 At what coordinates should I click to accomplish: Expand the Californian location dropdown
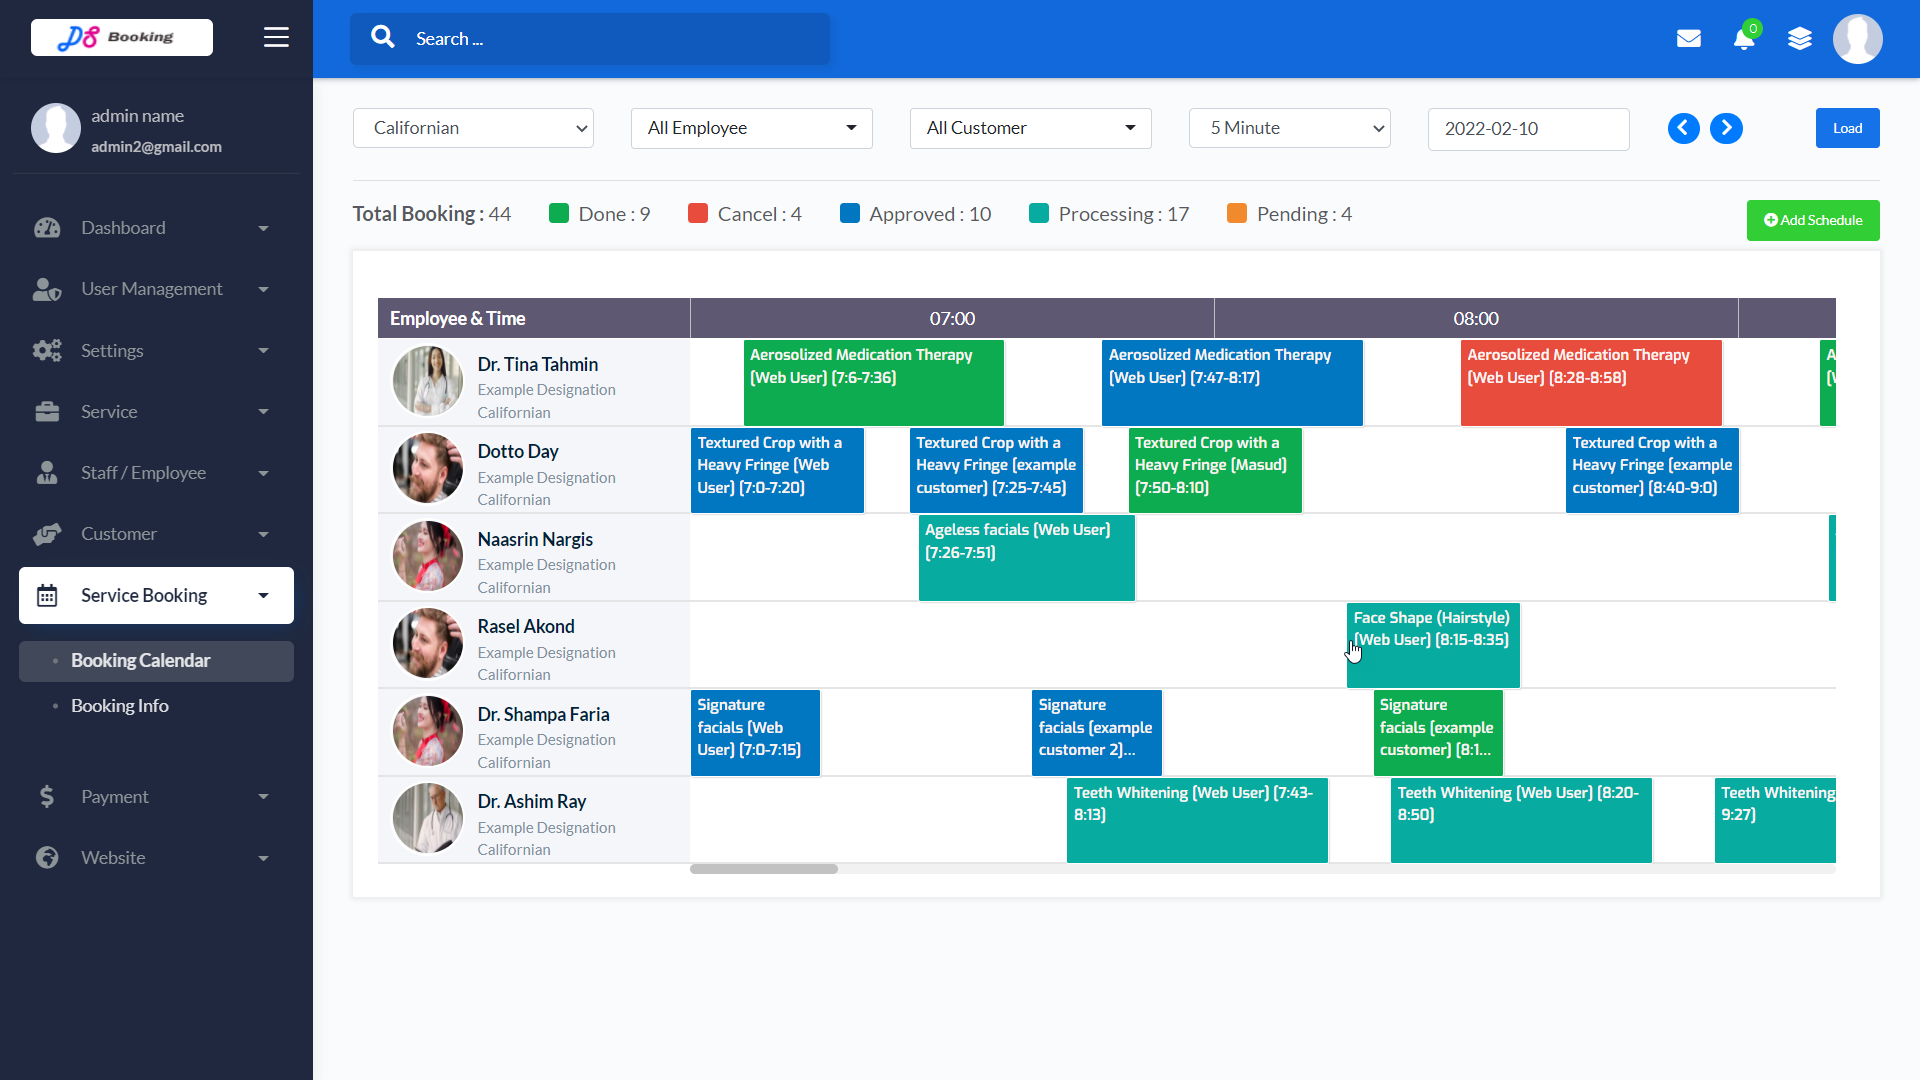(x=473, y=128)
